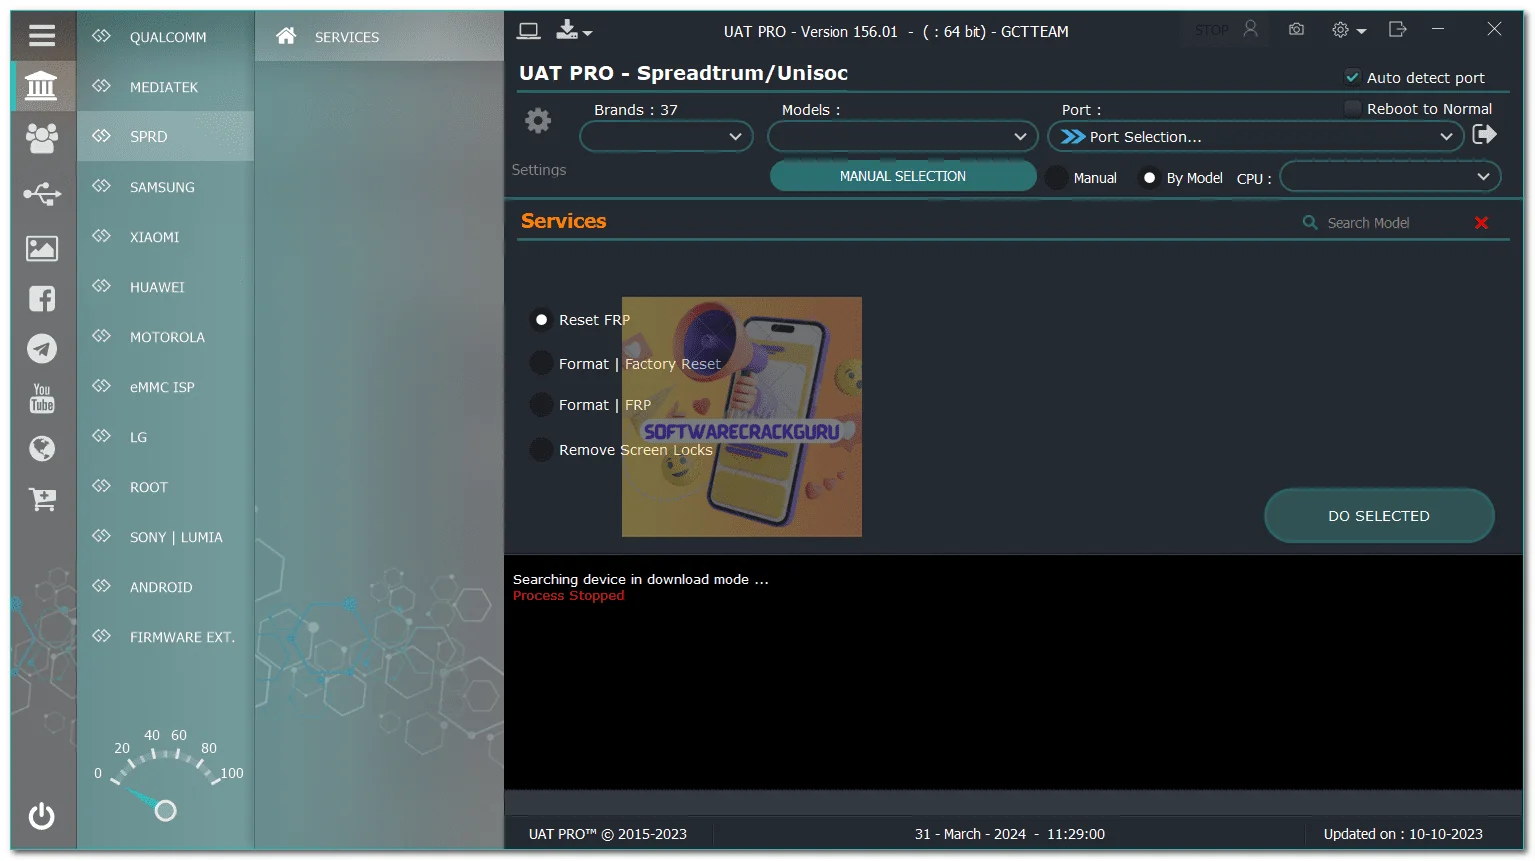This screenshot has height=861, width=1535.
Task: Open the ANDROID module
Action: (x=166, y=587)
